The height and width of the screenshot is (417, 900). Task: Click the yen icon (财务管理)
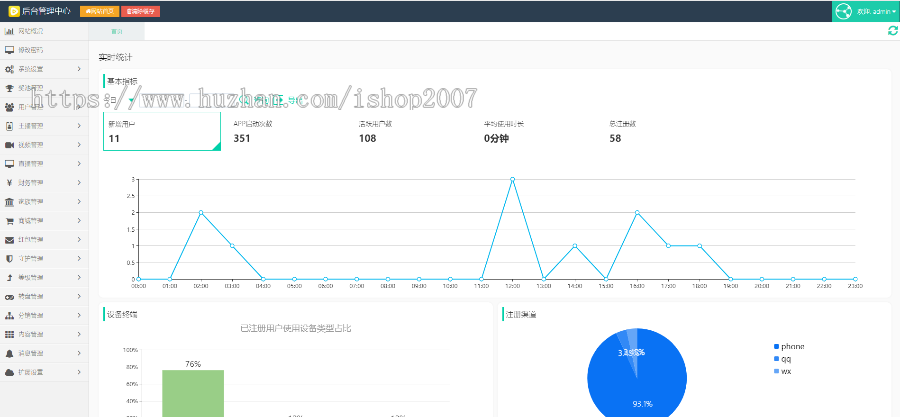click(x=9, y=182)
